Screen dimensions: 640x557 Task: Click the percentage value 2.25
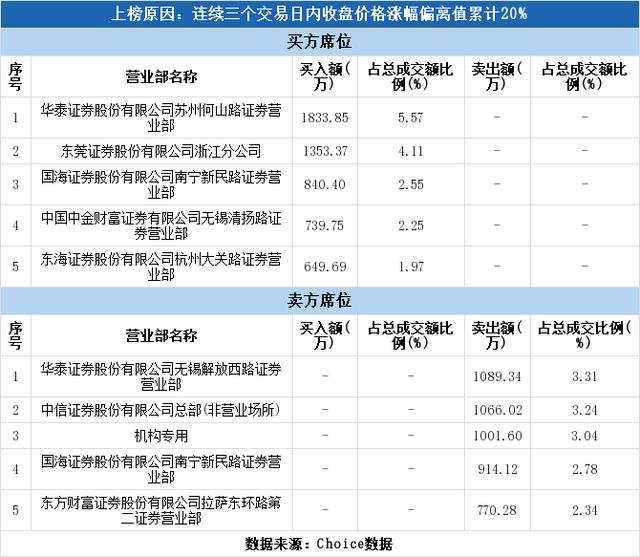411,226
